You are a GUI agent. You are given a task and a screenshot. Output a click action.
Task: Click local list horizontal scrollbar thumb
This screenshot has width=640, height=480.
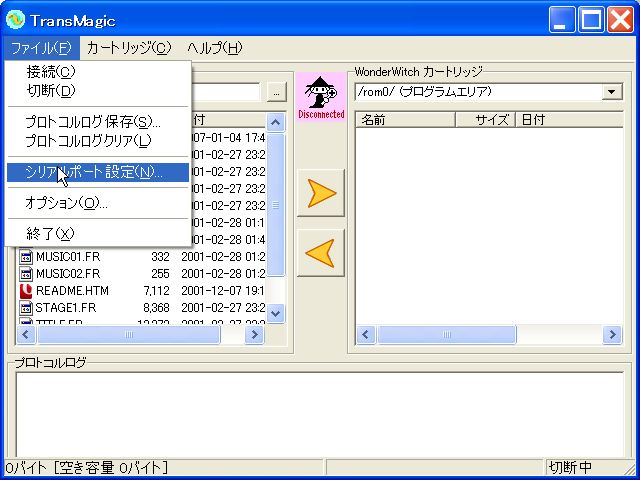(x=129, y=335)
